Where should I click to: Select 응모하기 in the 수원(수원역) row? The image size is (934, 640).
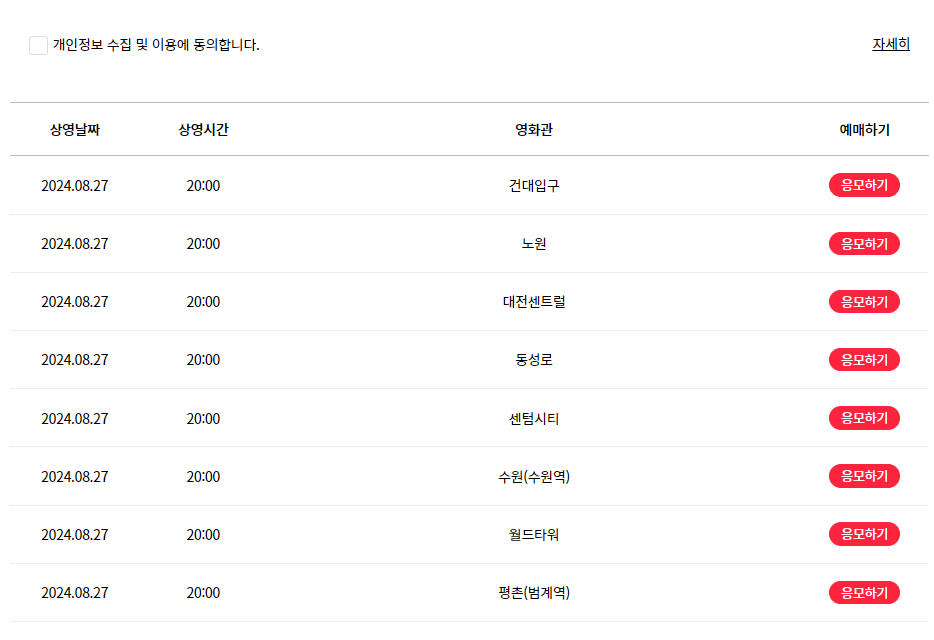(x=864, y=476)
